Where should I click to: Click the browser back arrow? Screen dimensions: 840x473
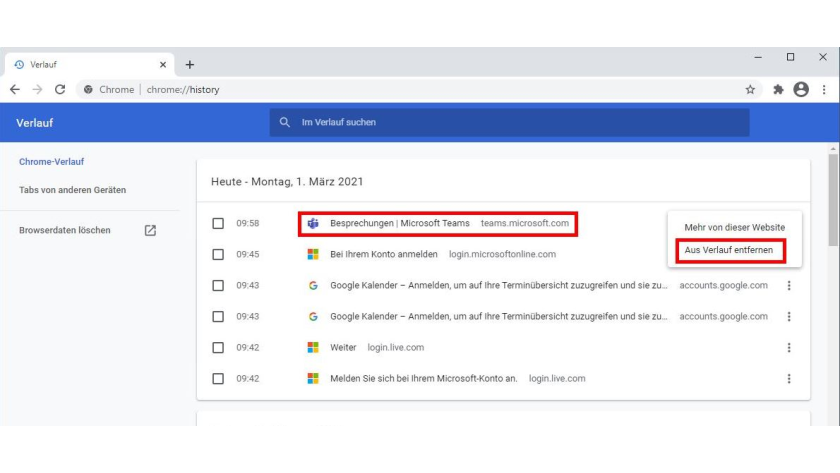pyautogui.click(x=15, y=89)
